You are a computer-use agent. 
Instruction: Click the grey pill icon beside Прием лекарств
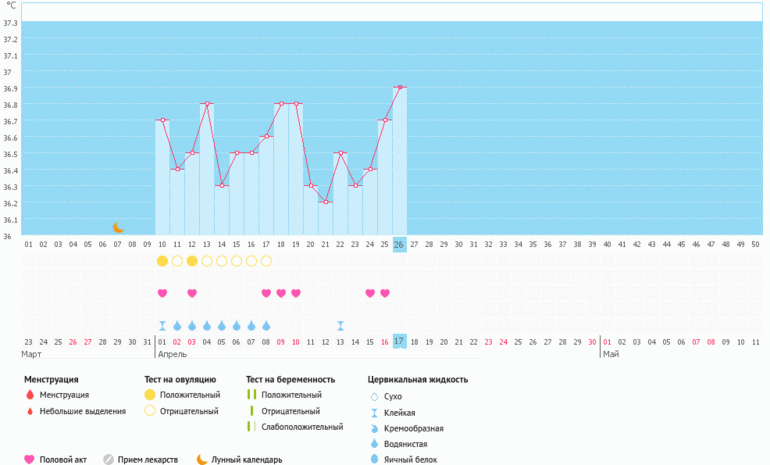(109, 460)
